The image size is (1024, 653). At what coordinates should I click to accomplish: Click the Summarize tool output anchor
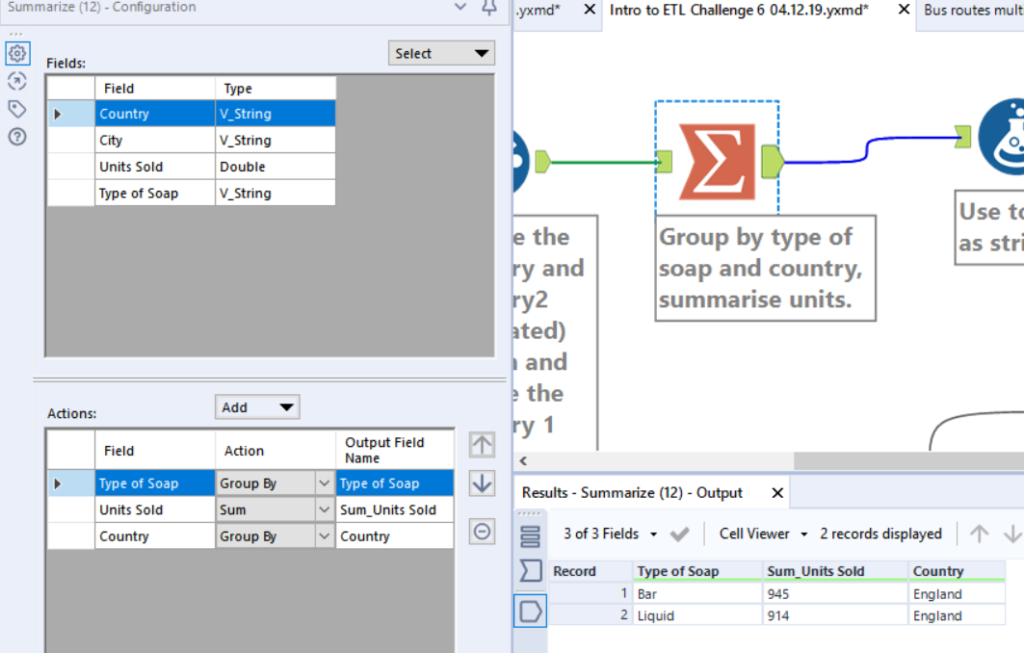[772, 161]
